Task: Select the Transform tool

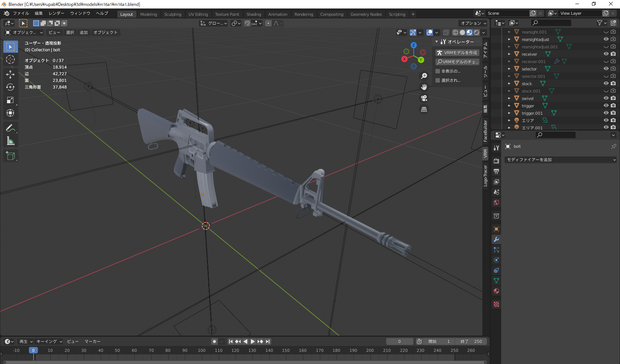Action: click(10, 113)
